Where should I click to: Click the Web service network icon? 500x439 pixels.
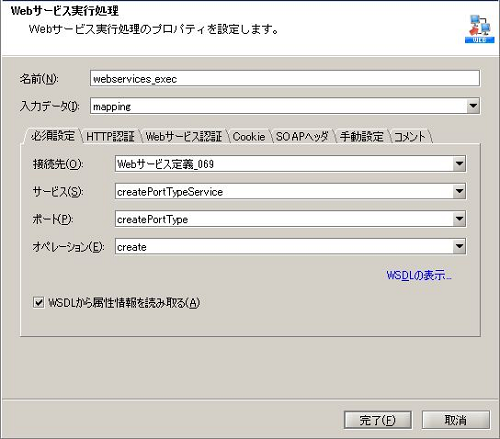[479, 29]
